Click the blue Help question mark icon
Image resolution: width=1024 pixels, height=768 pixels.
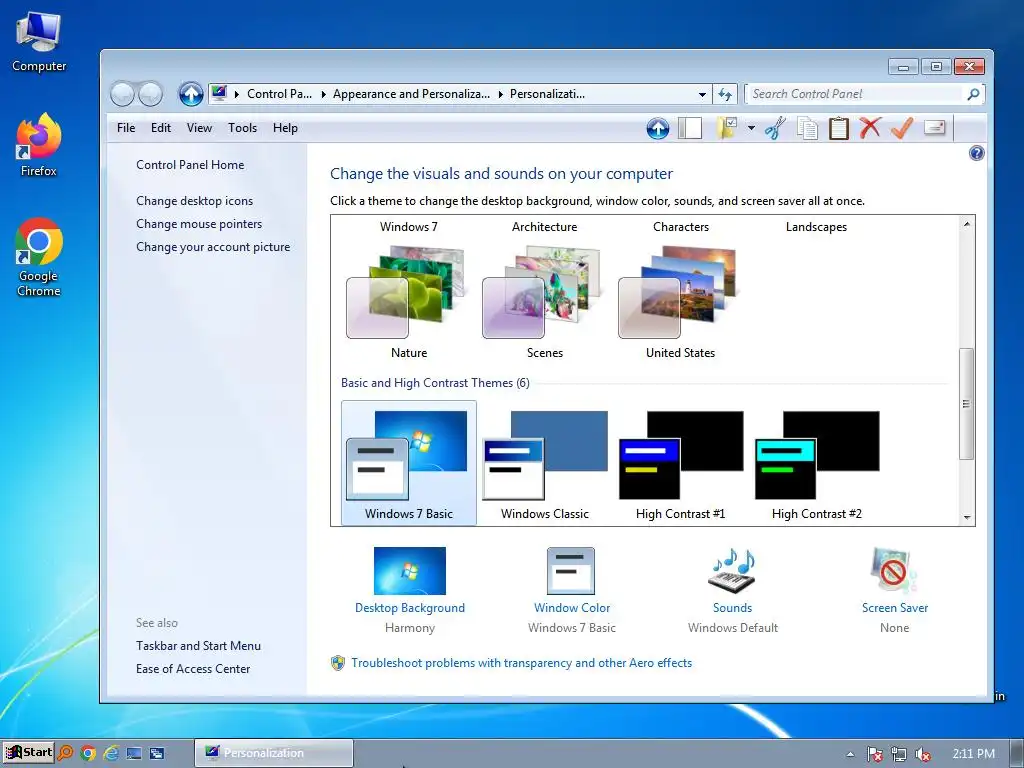pyautogui.click(x=976, y=153)
